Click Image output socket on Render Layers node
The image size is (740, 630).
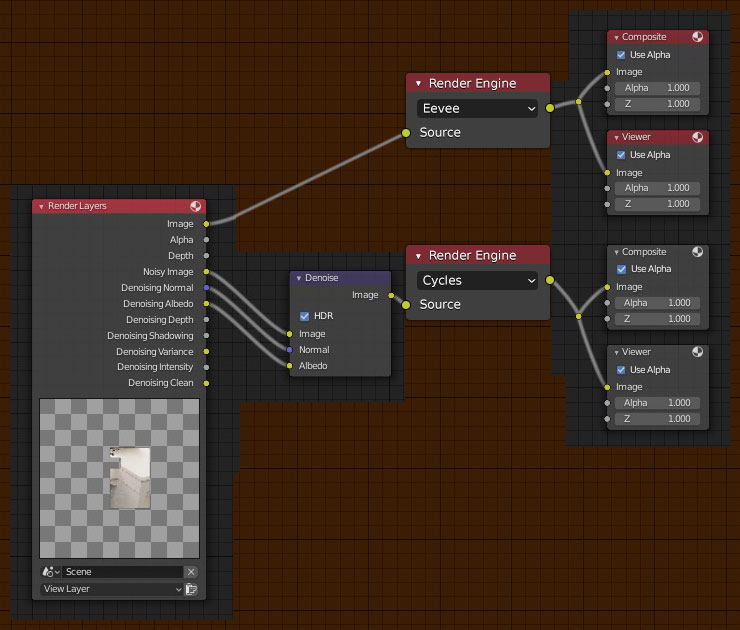206,224
